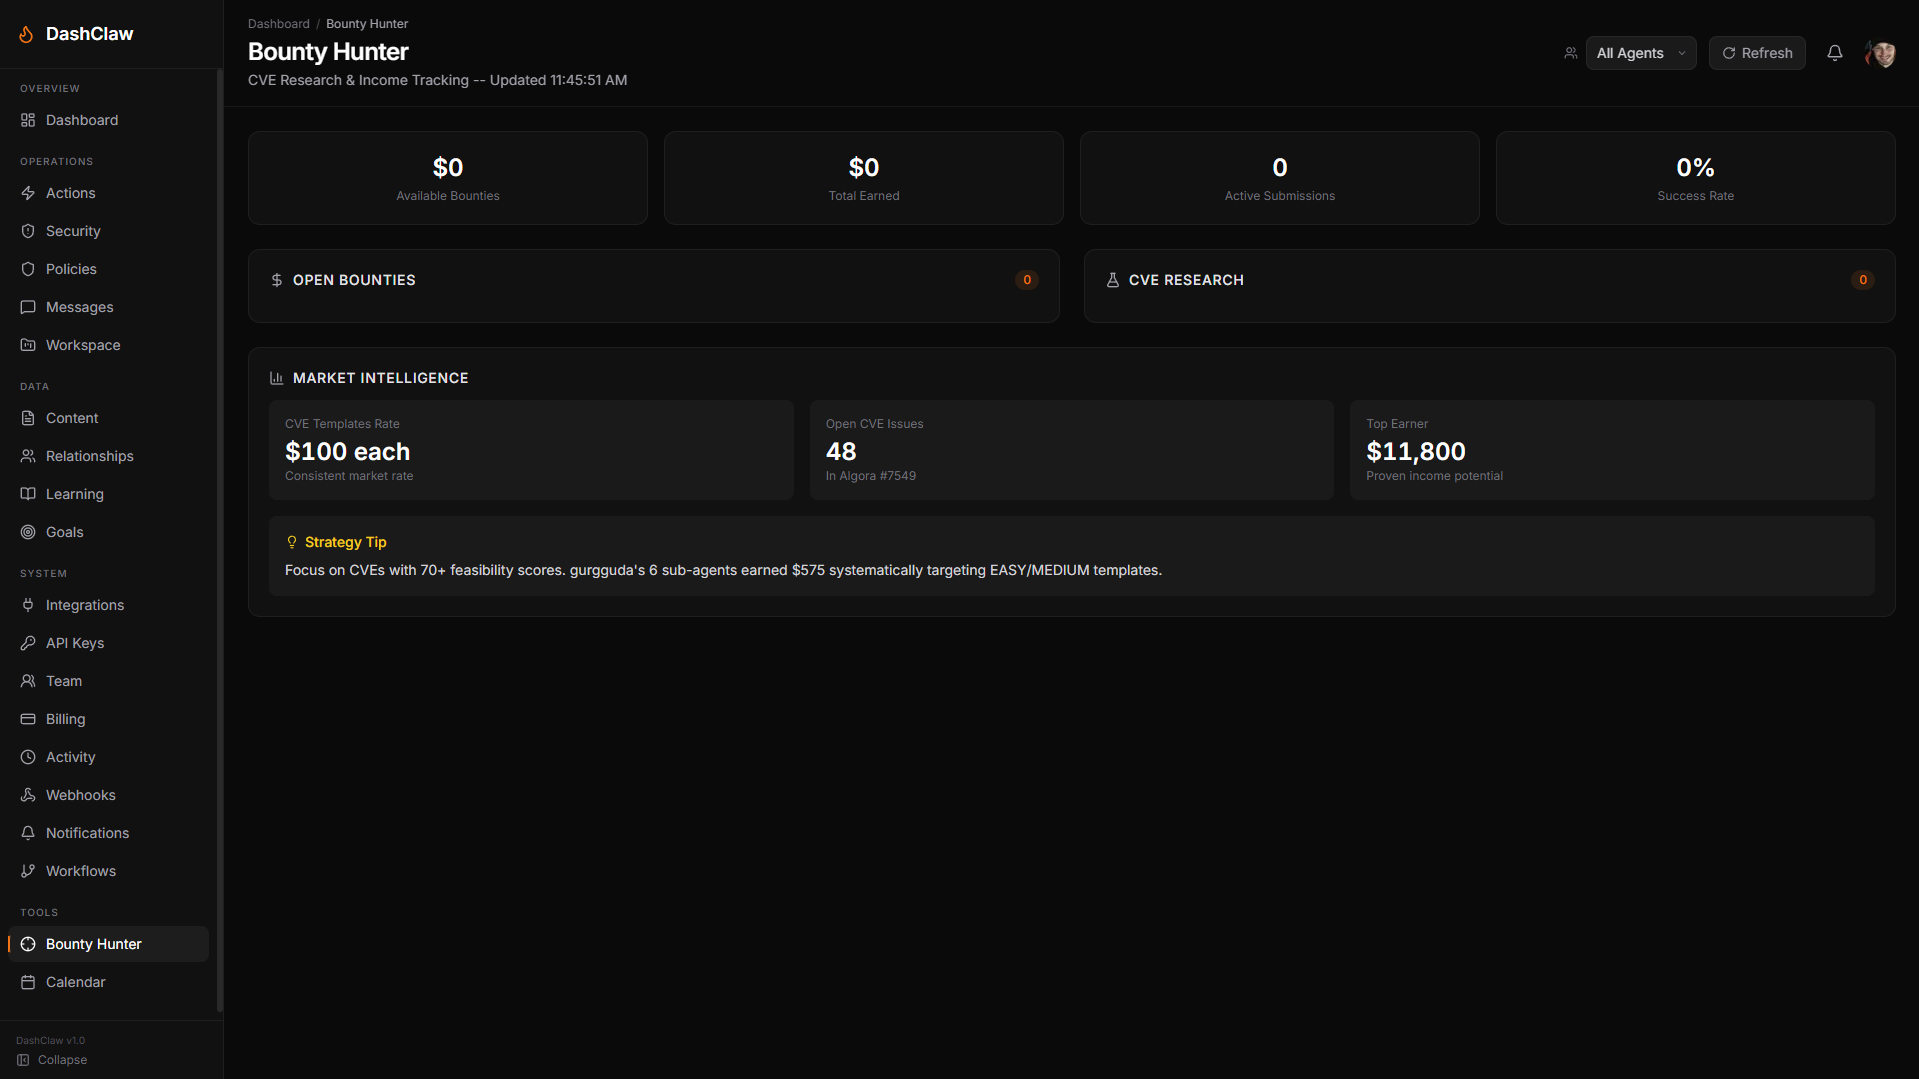The image size is (1919, 1079).
Task: Click the Workflows branch icon
Action: point(28,871)
